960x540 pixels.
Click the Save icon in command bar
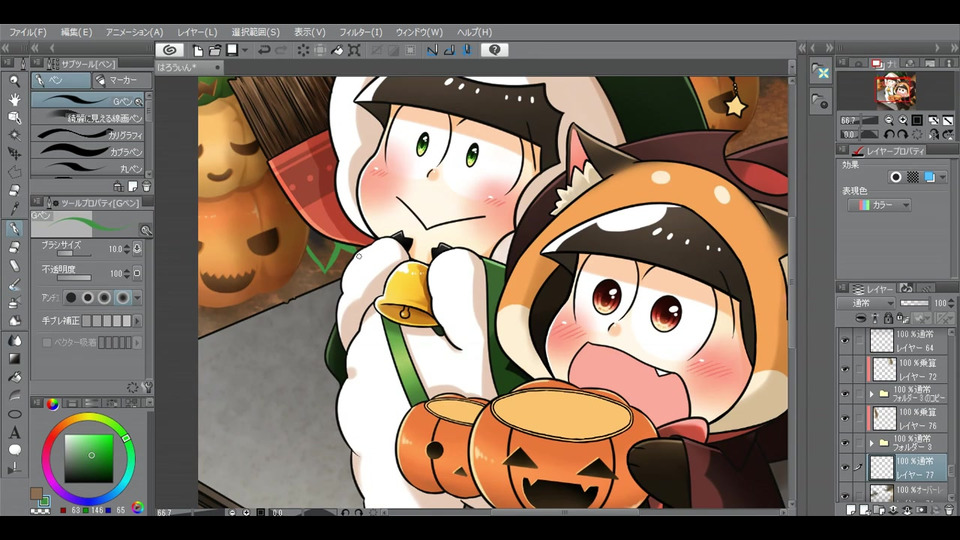(232, 50)
